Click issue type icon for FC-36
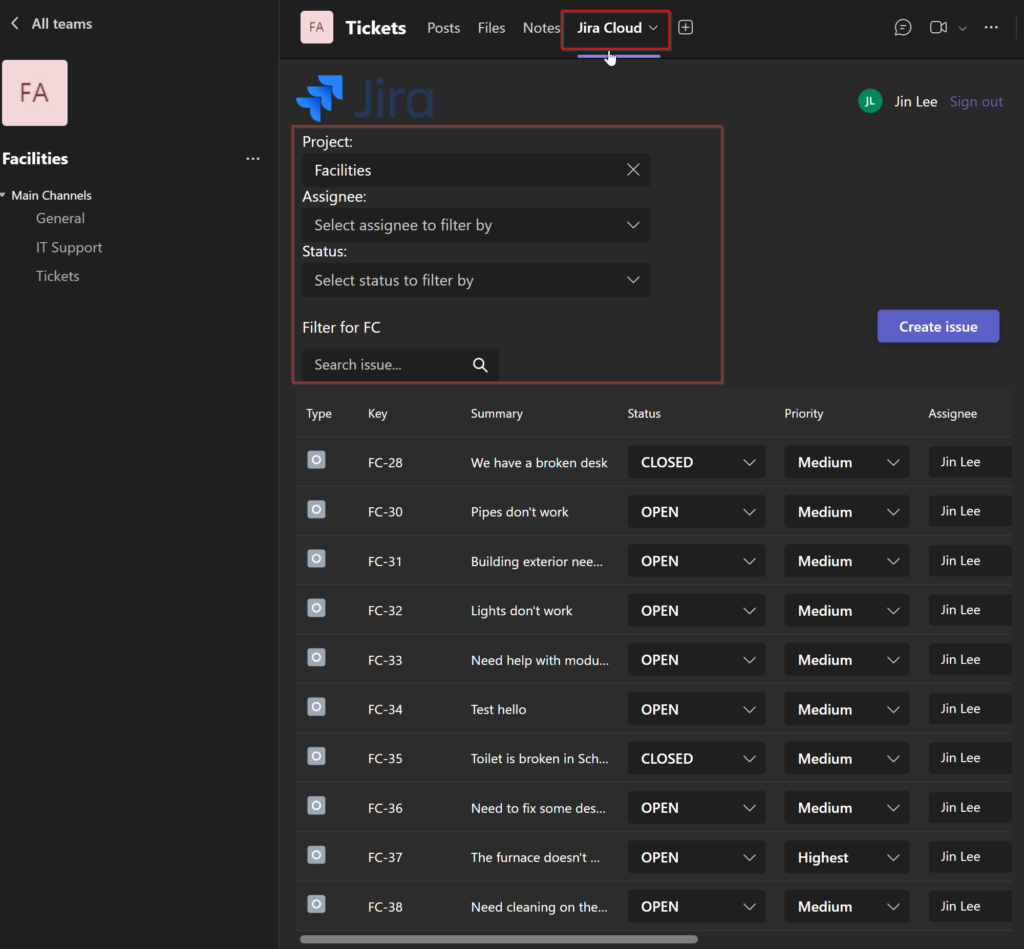 tap(317, 805)
